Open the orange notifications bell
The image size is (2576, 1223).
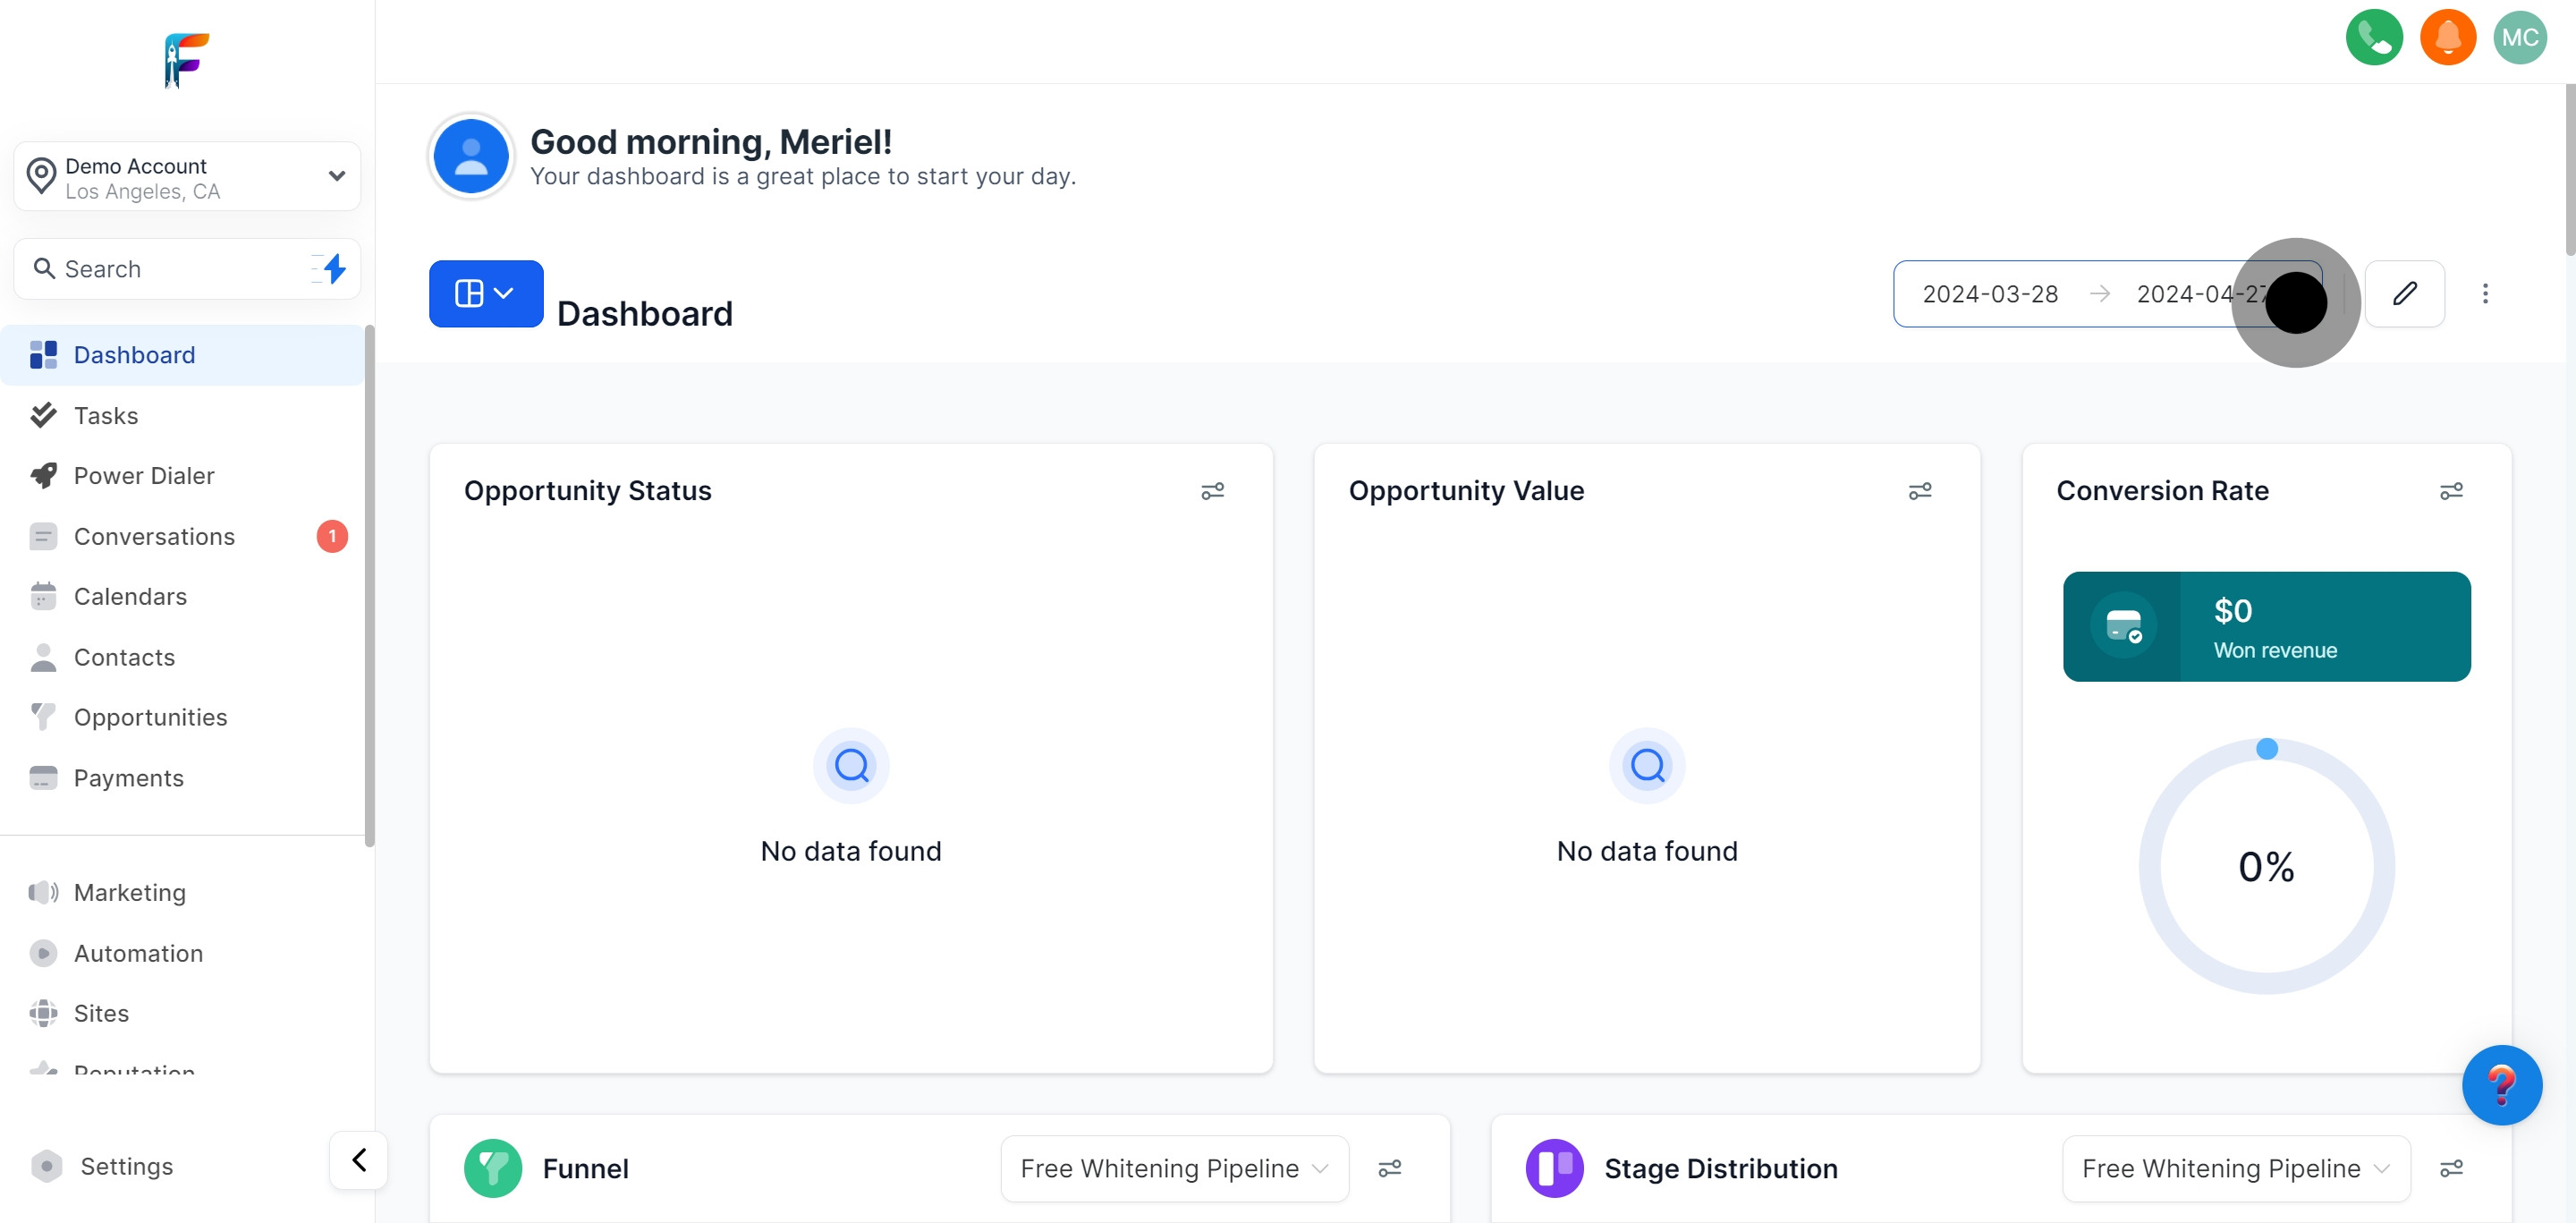(x=2447, y=38)
